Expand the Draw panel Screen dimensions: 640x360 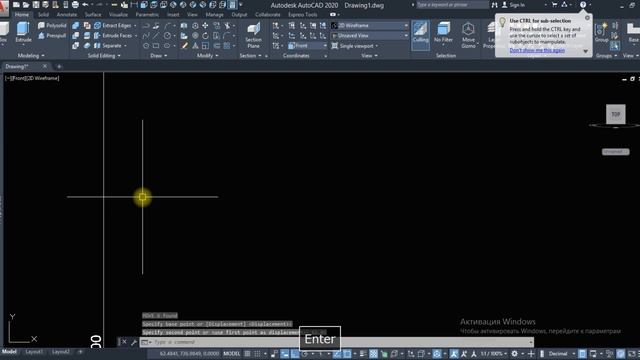pos(158,56)
